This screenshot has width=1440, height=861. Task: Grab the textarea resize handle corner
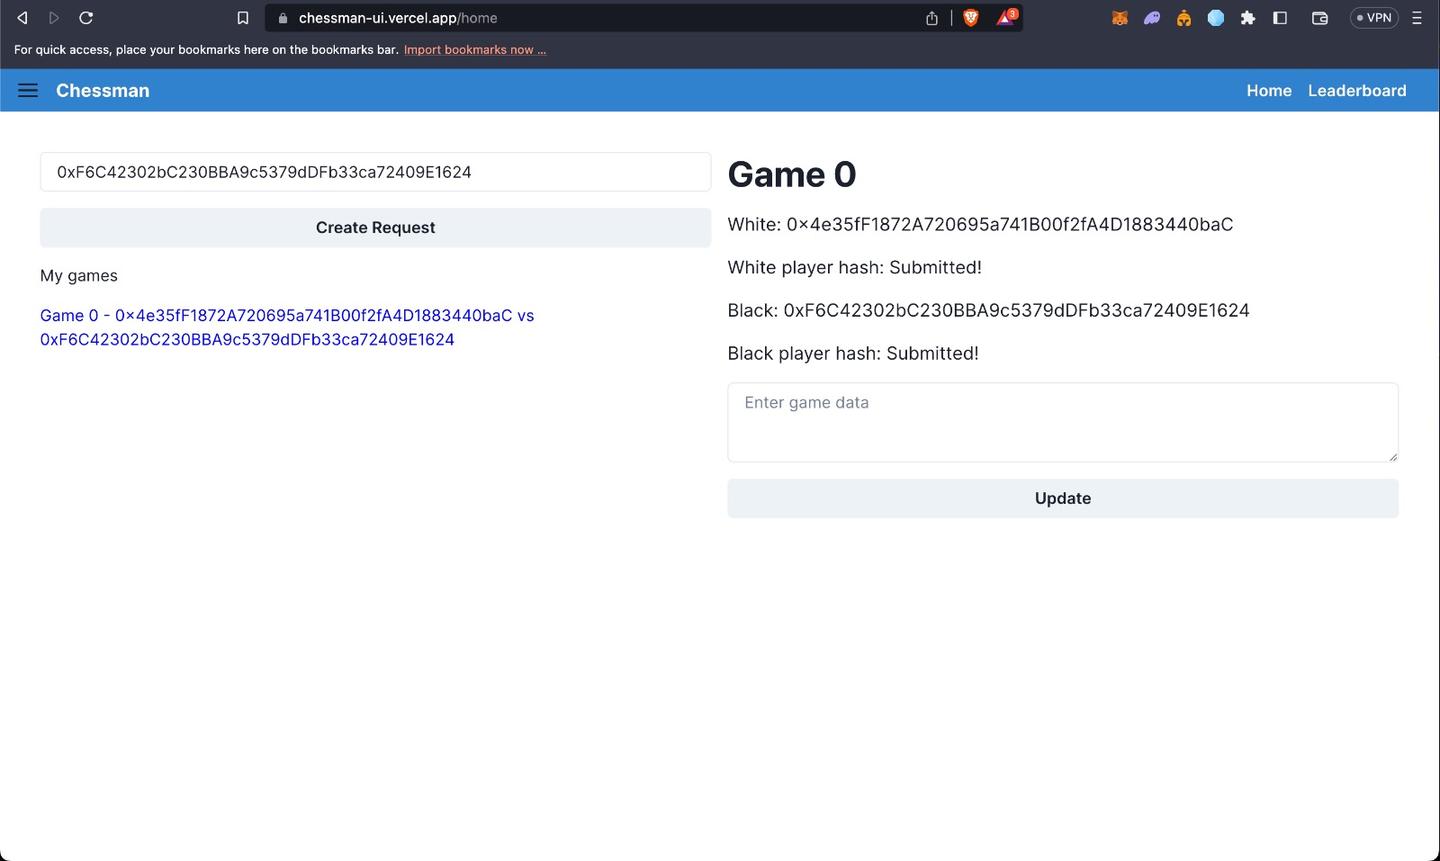(1392, 456)
